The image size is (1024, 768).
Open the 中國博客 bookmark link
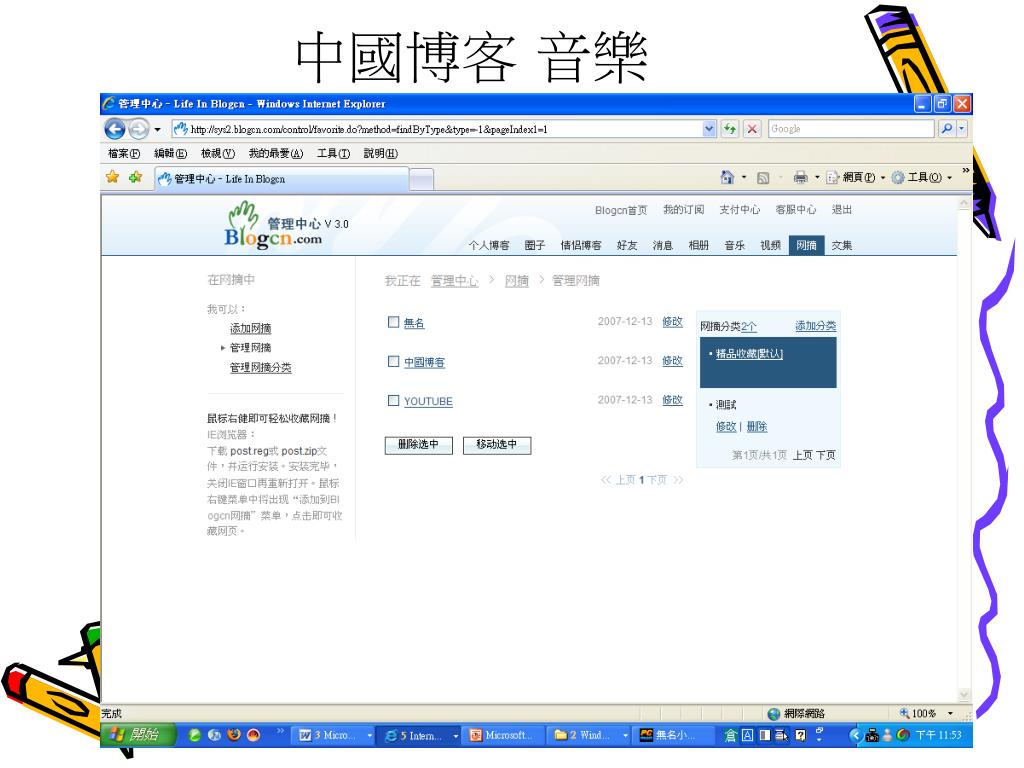coord(424,362)
